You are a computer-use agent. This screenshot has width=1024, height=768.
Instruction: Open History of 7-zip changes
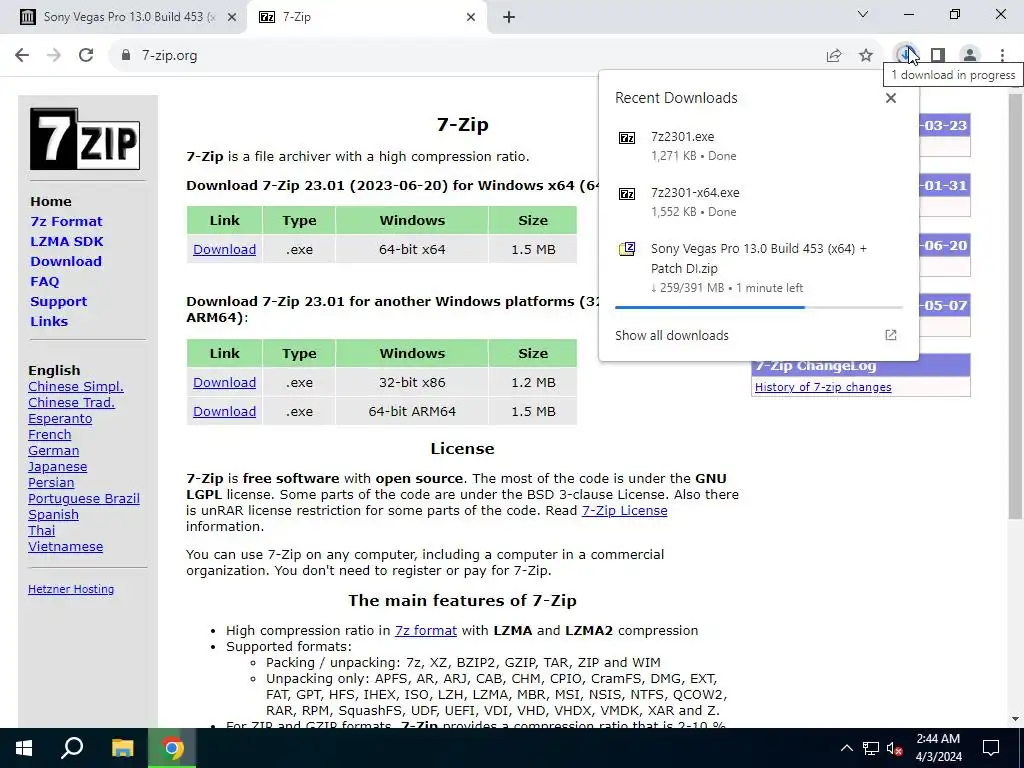pyautogui.click(x=823, y=387)
